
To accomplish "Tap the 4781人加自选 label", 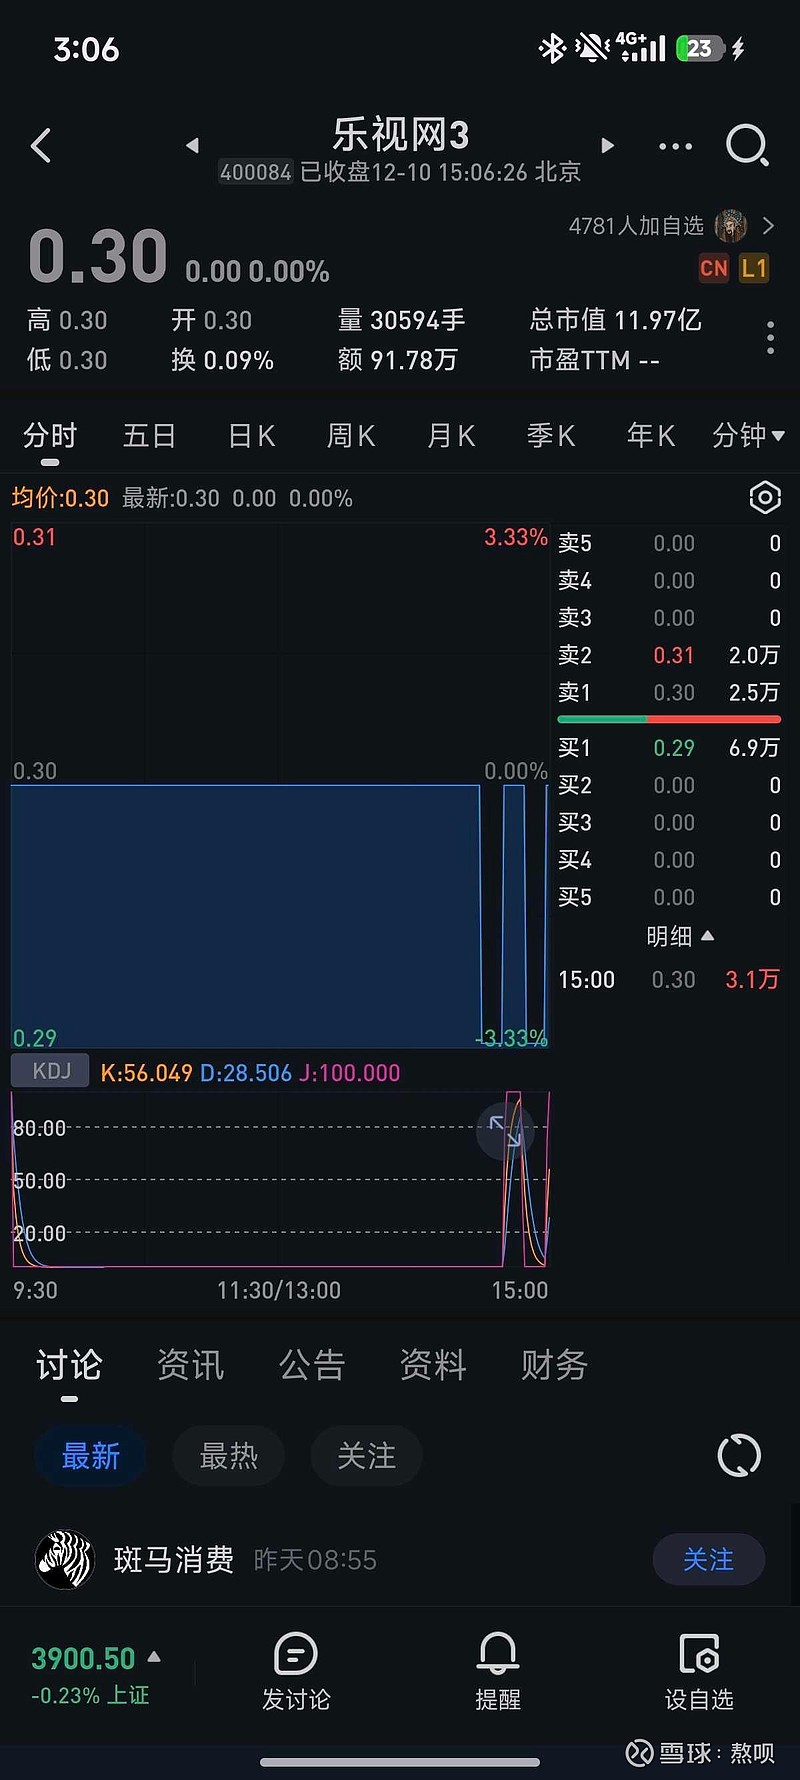I will 637,226.
